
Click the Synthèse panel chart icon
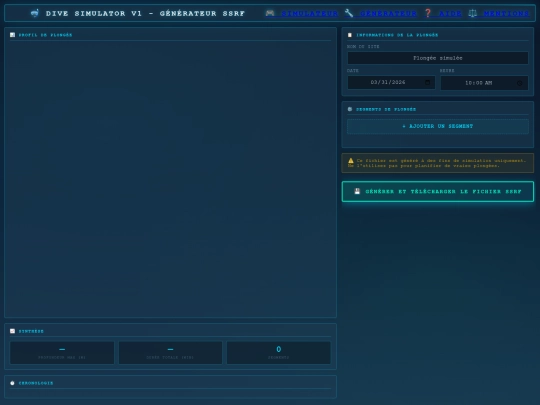click(12, 331)
